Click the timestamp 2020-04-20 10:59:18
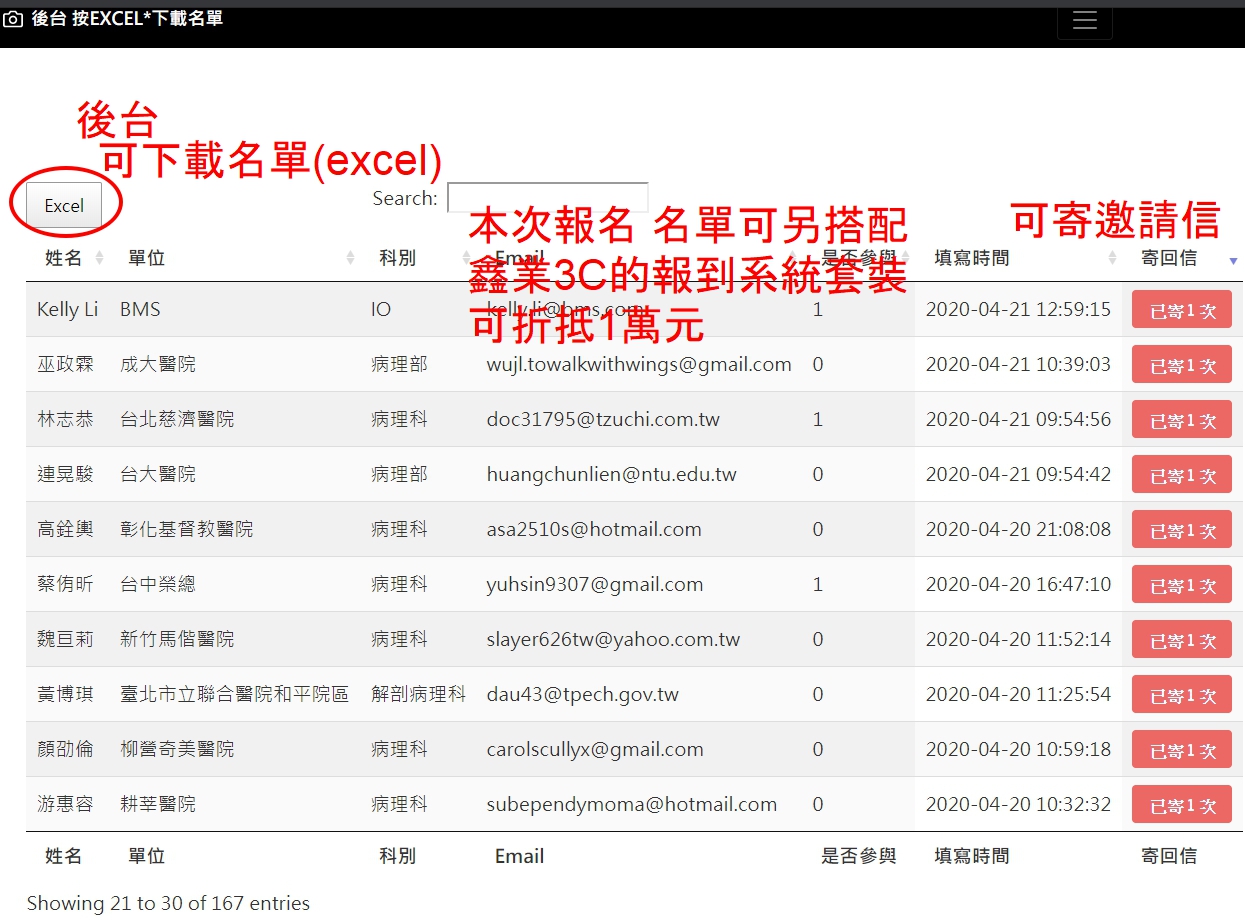 click(x=1018, y=749)
